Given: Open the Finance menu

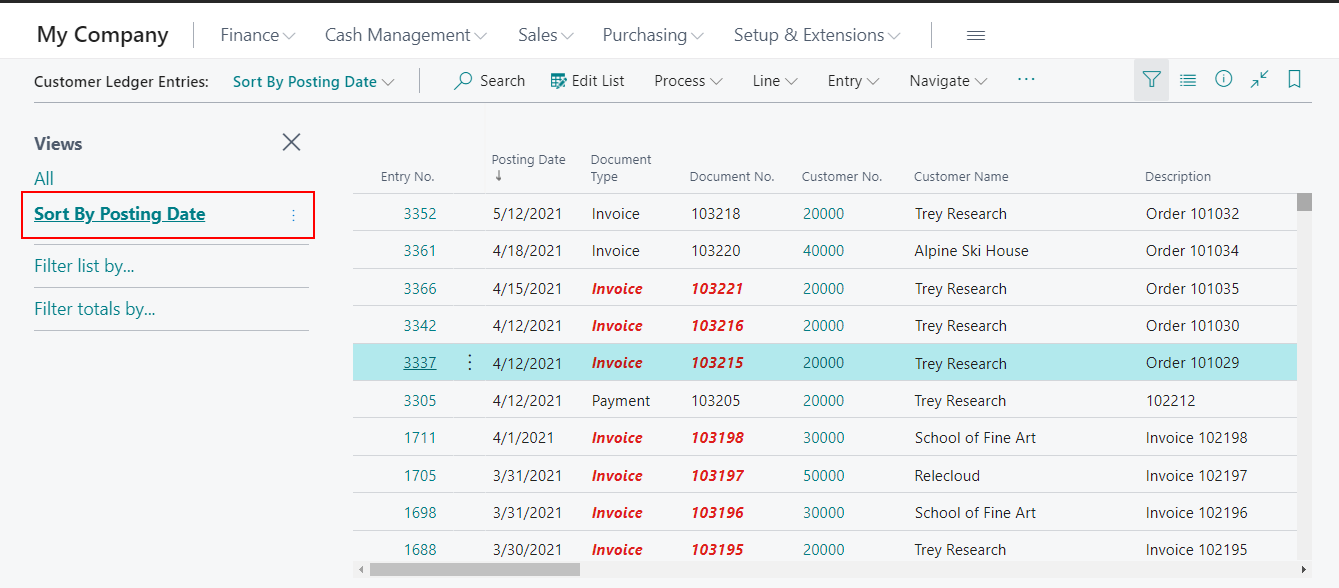Looking at the screenshot, I should pyautogui.click(x=256, y=34).
